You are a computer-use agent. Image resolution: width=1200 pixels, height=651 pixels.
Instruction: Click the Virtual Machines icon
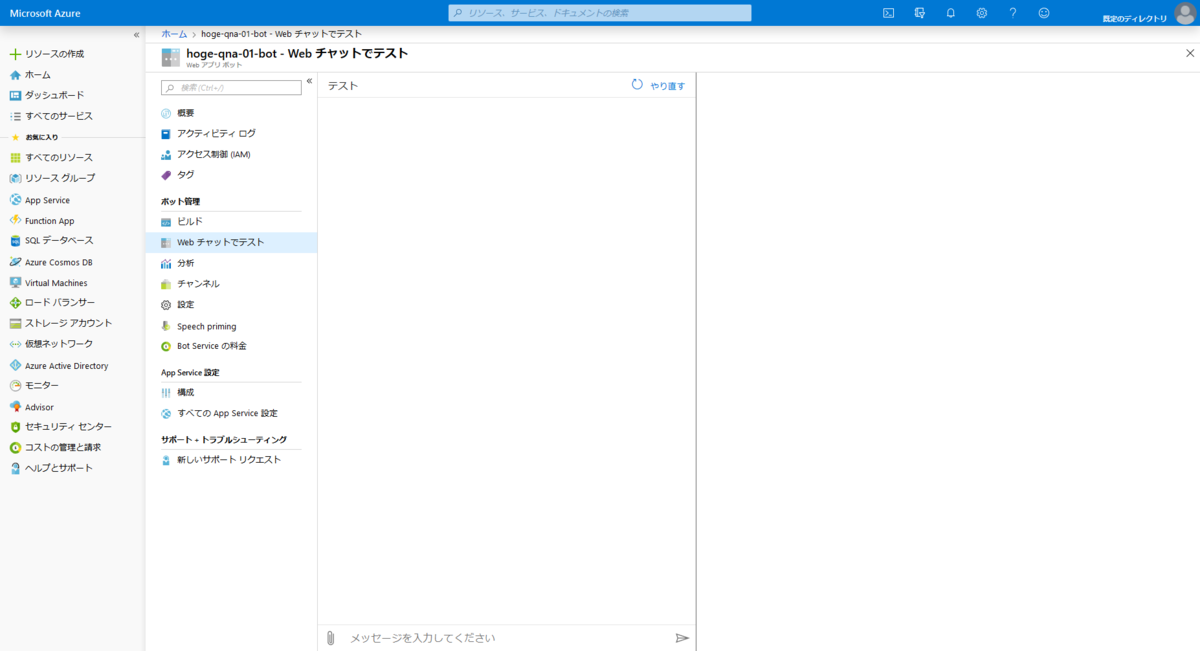pyautogui.click(x=15, y=283)
